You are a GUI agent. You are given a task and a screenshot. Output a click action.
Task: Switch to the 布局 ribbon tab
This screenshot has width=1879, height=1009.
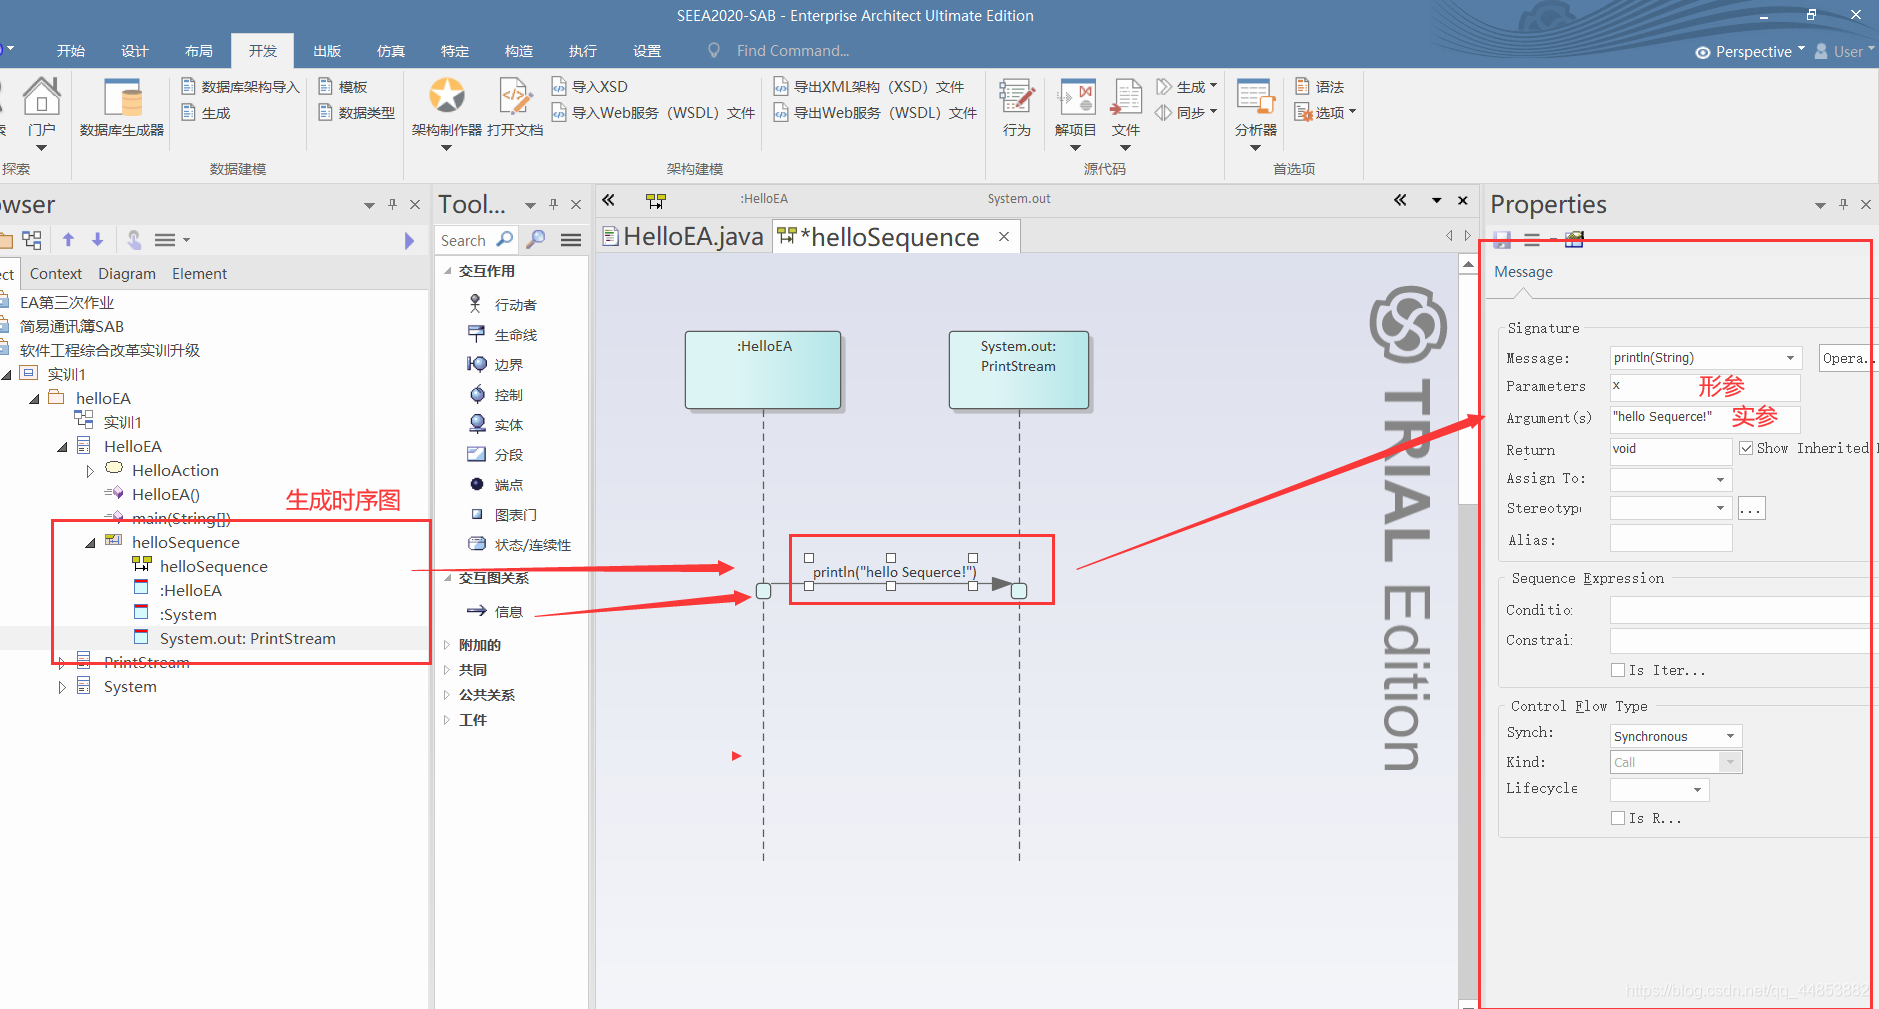pyautogui.click(x=199, y=51)
